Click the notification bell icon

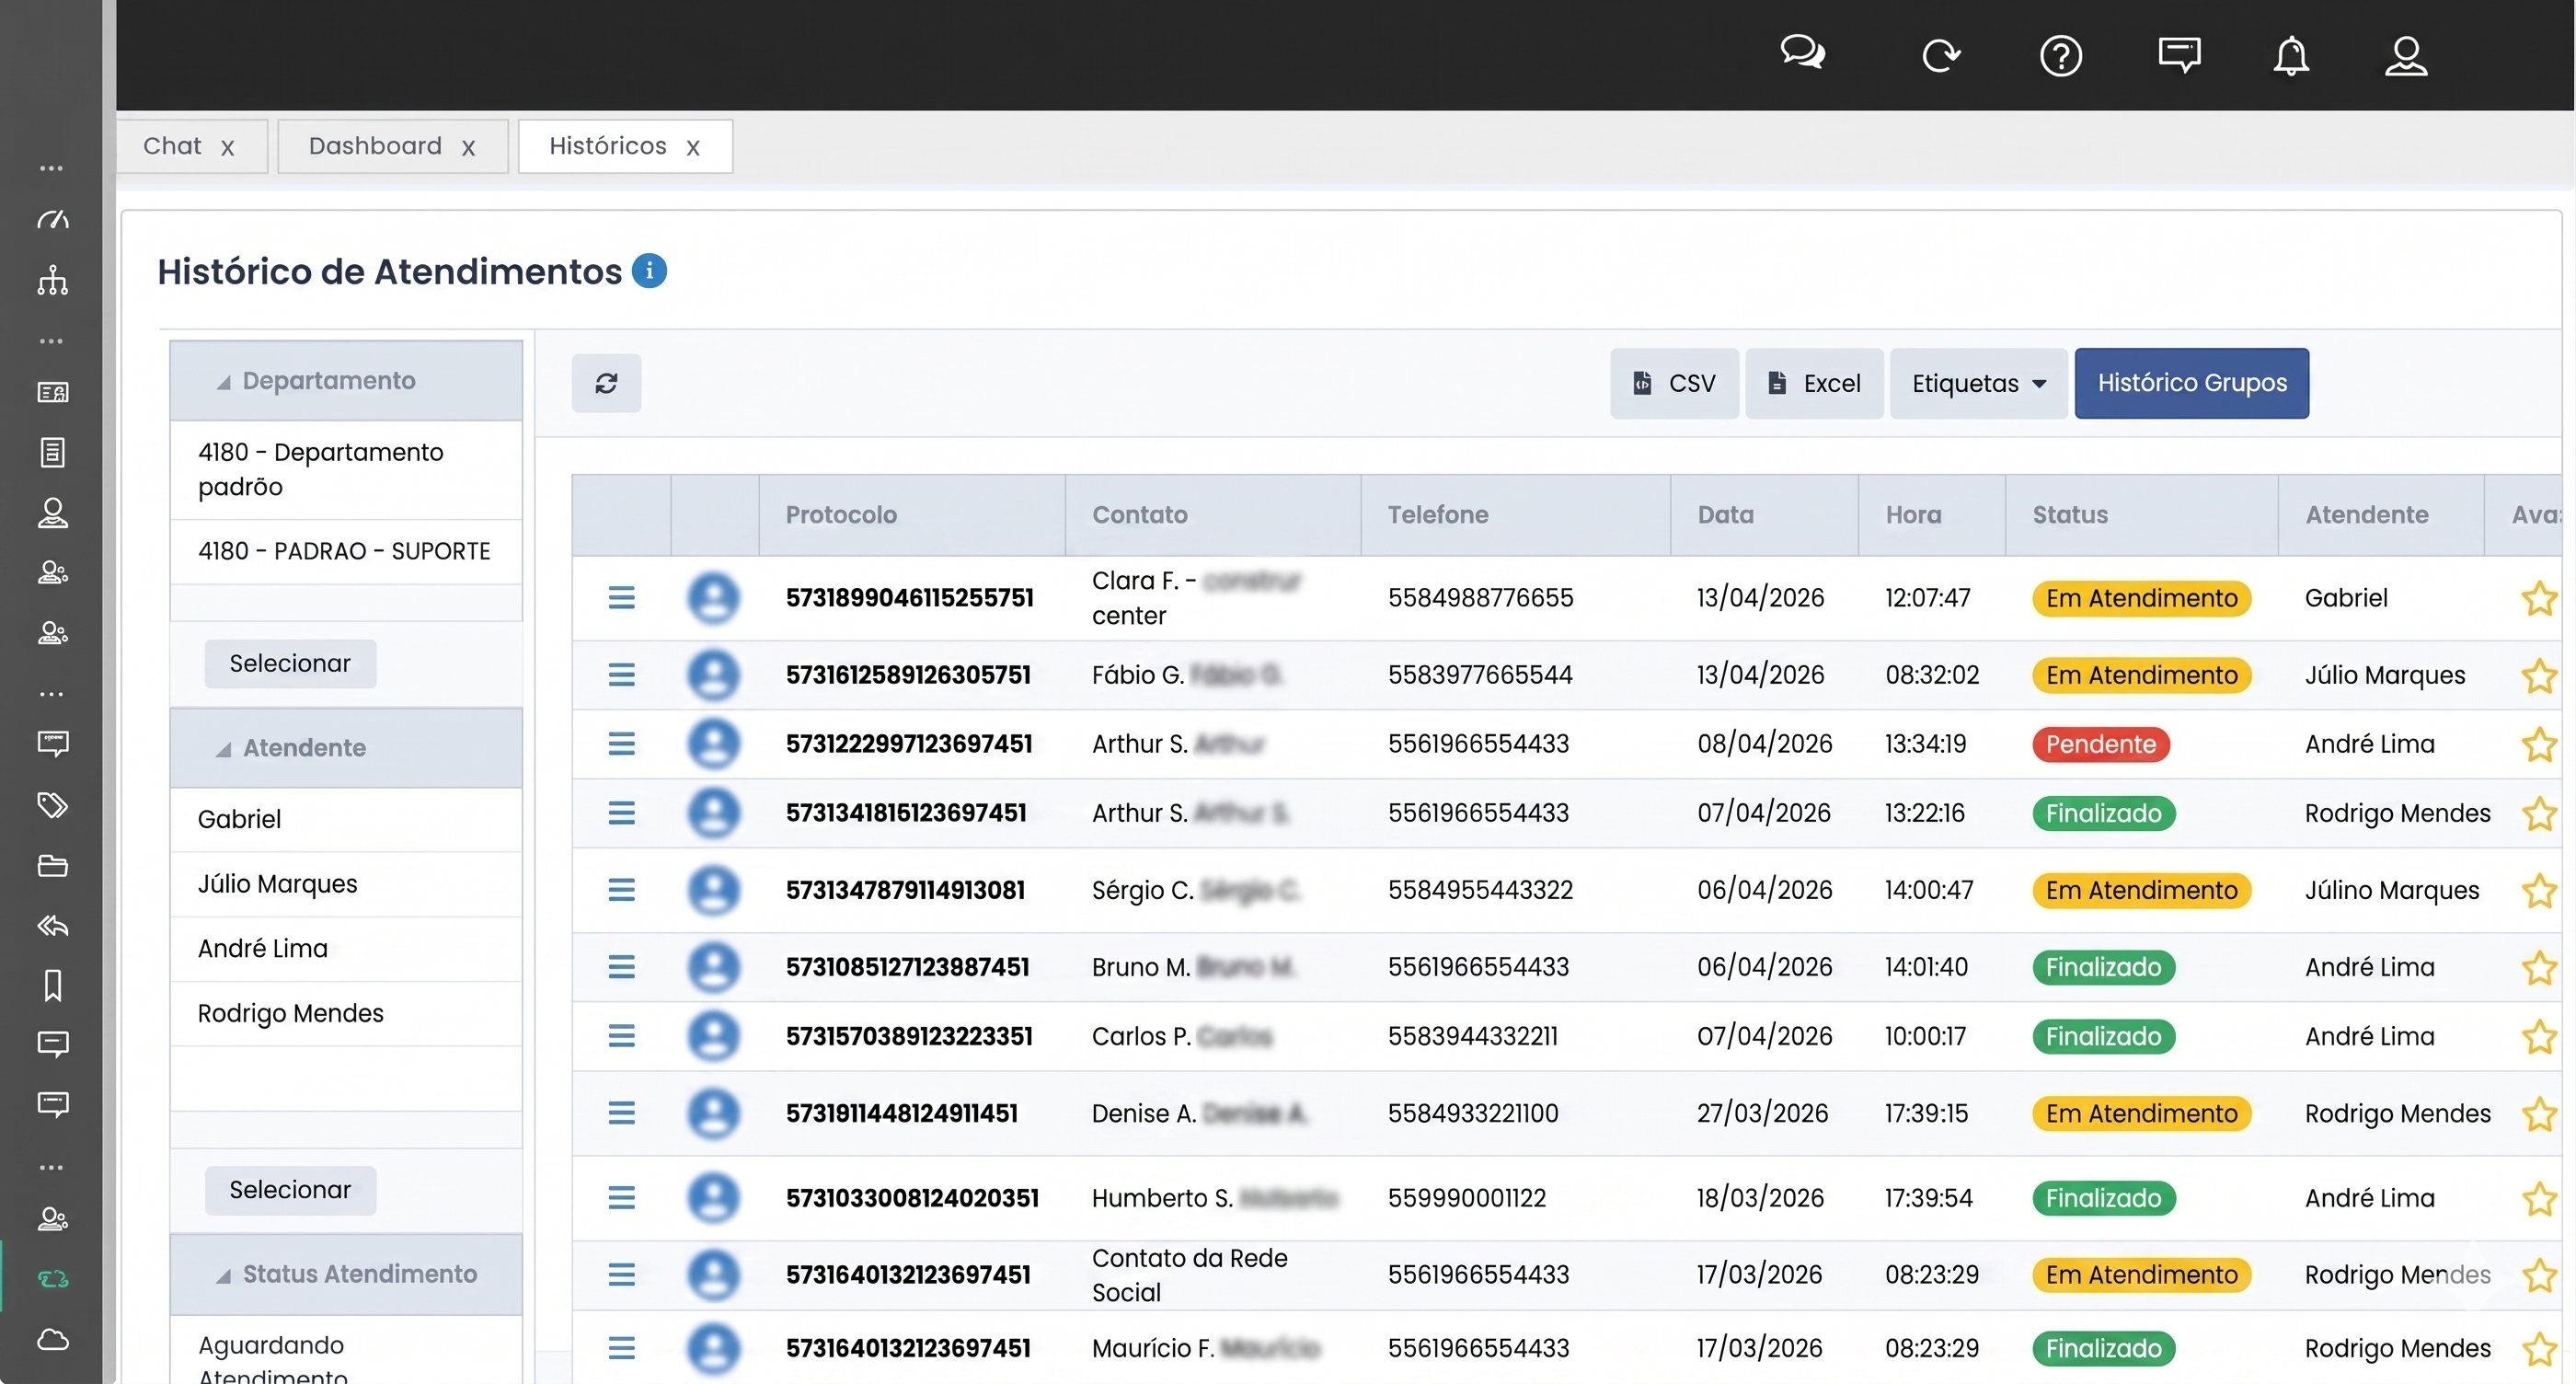(x=2290, y=55)
